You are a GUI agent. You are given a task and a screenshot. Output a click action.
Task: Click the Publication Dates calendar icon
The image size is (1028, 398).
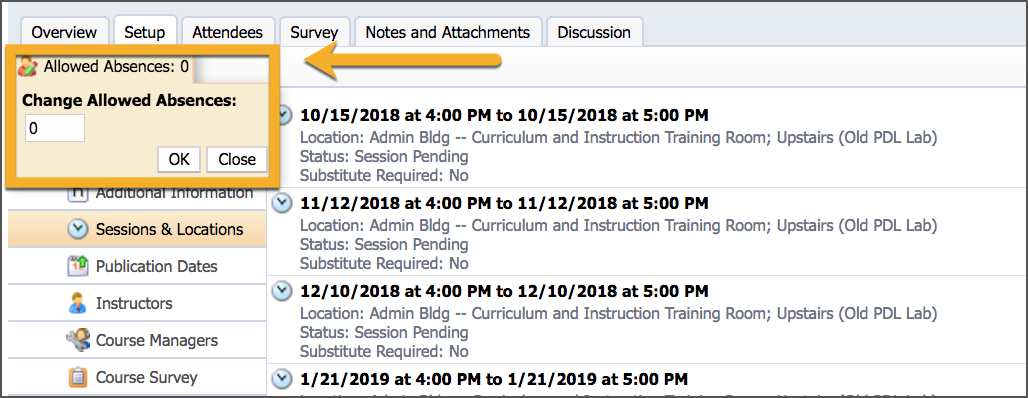(78, 266)
